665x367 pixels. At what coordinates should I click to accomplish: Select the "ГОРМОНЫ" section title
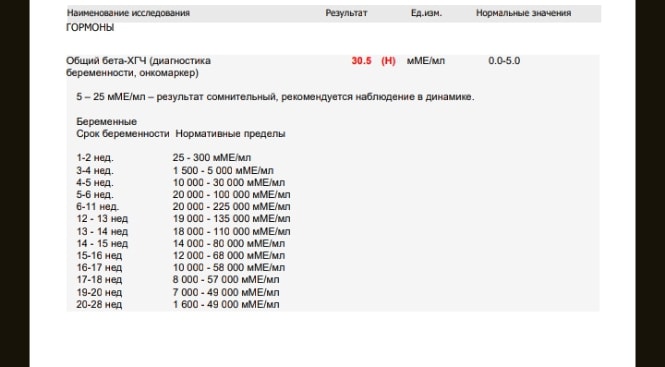[x=90, y=28]
